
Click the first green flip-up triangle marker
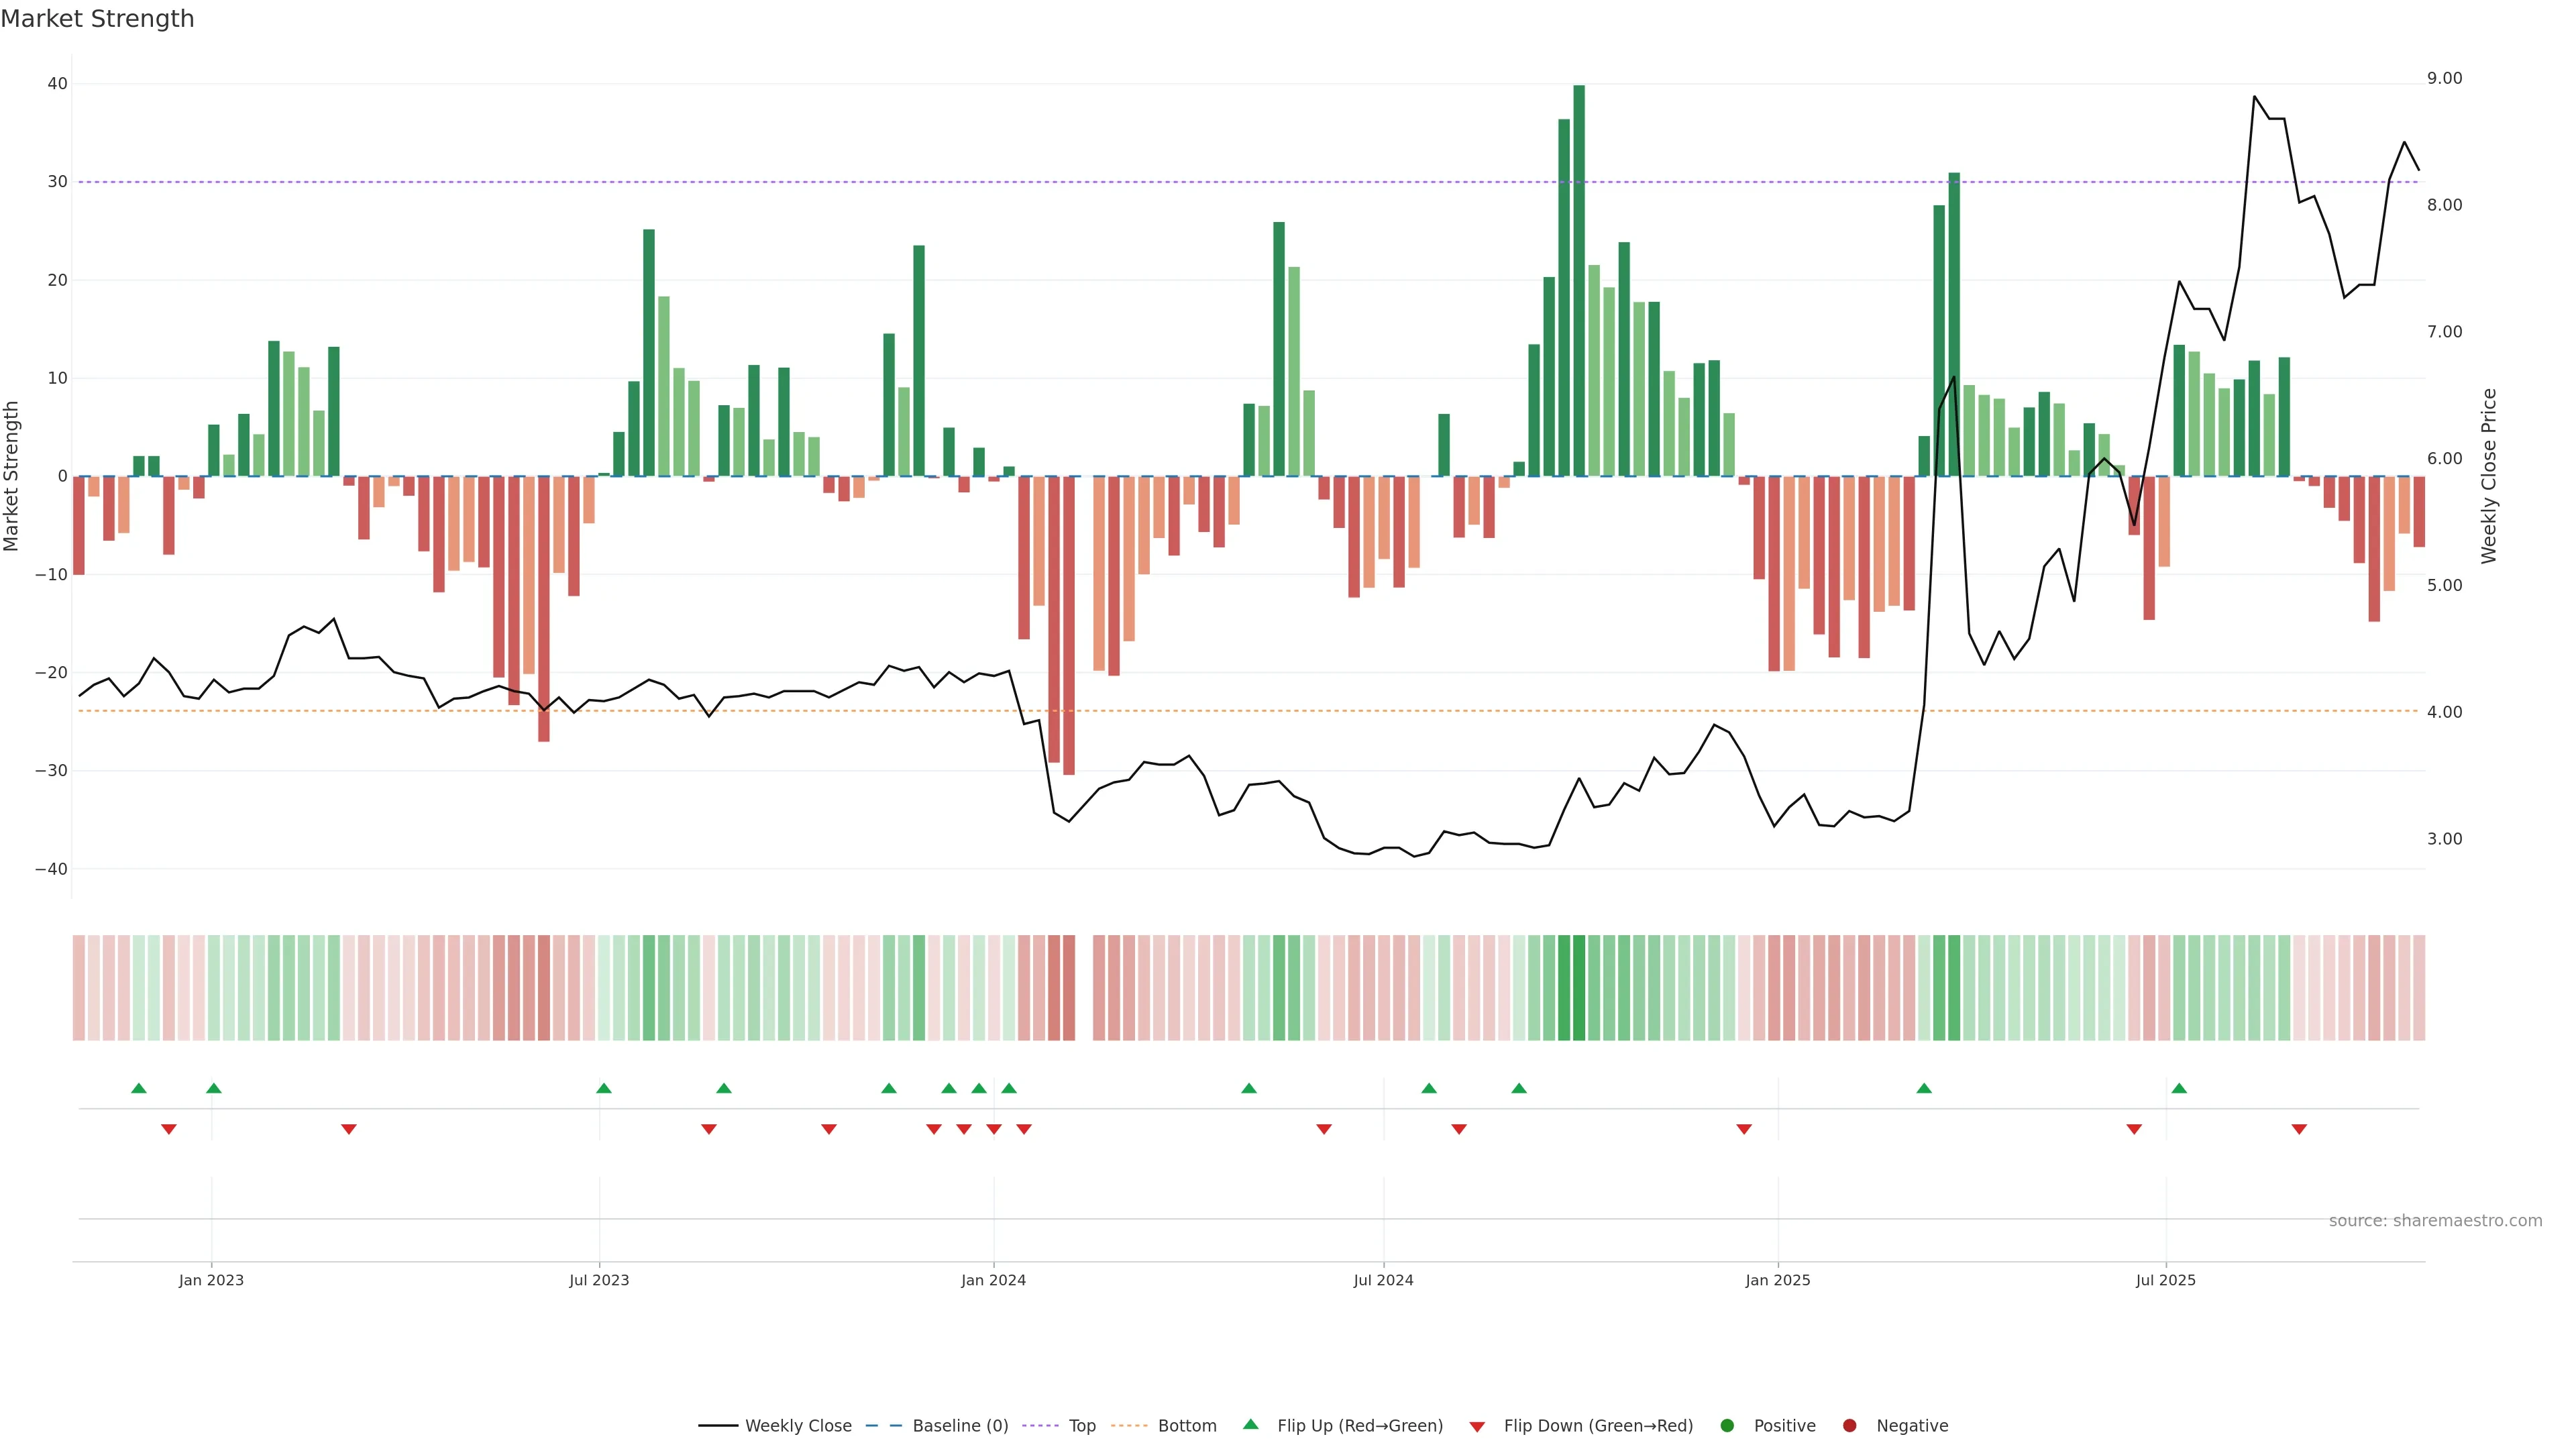(x=139, y=1088)
